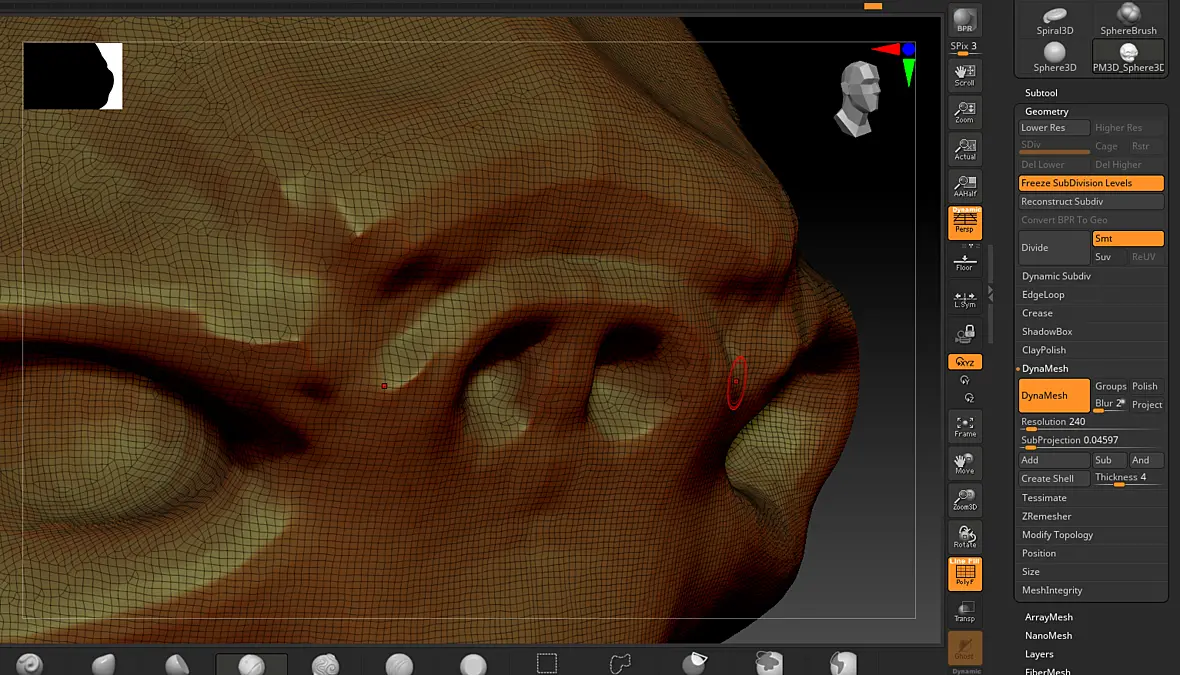Select the lasso selection brush

[x=621, y=664]
